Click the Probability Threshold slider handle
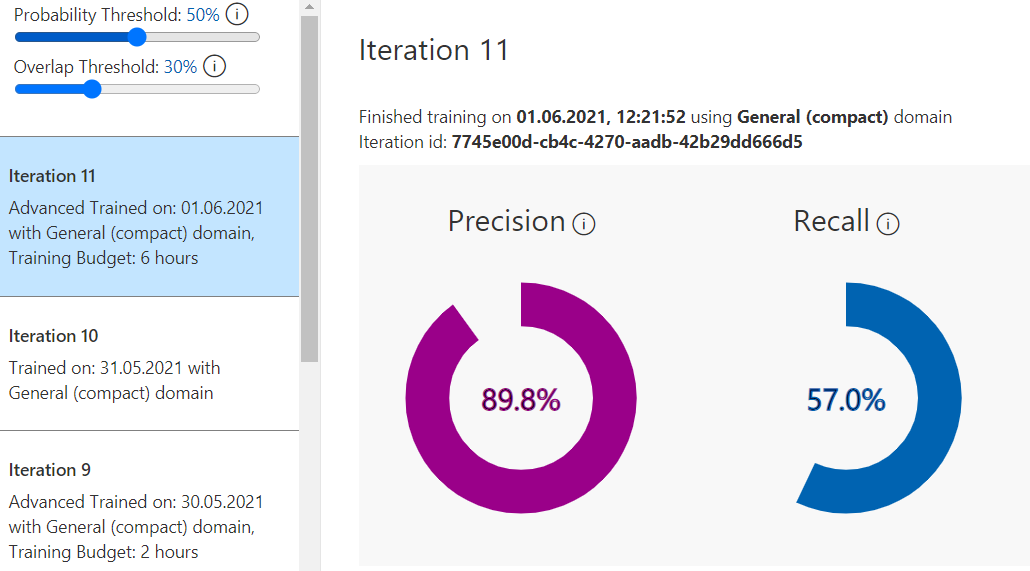This screenshot has width=1030, height=571. tap(137, 37)
